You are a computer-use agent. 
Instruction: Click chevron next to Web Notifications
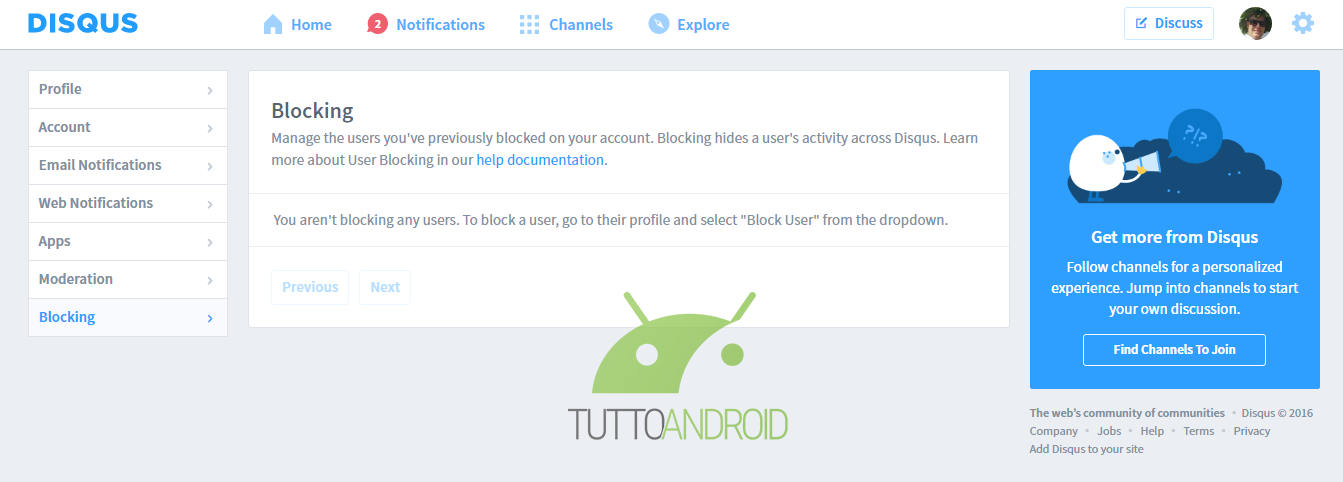click(x=210, y=205)
